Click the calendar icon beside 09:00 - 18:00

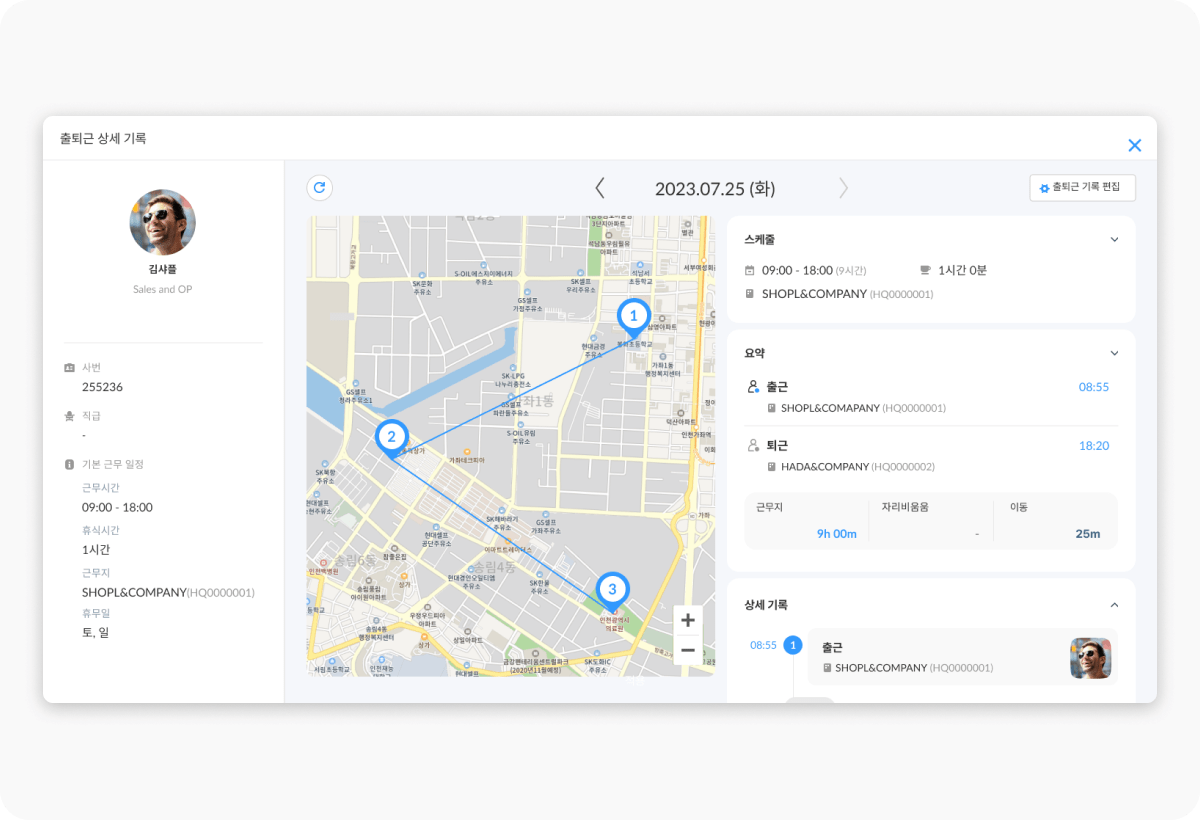750,270
